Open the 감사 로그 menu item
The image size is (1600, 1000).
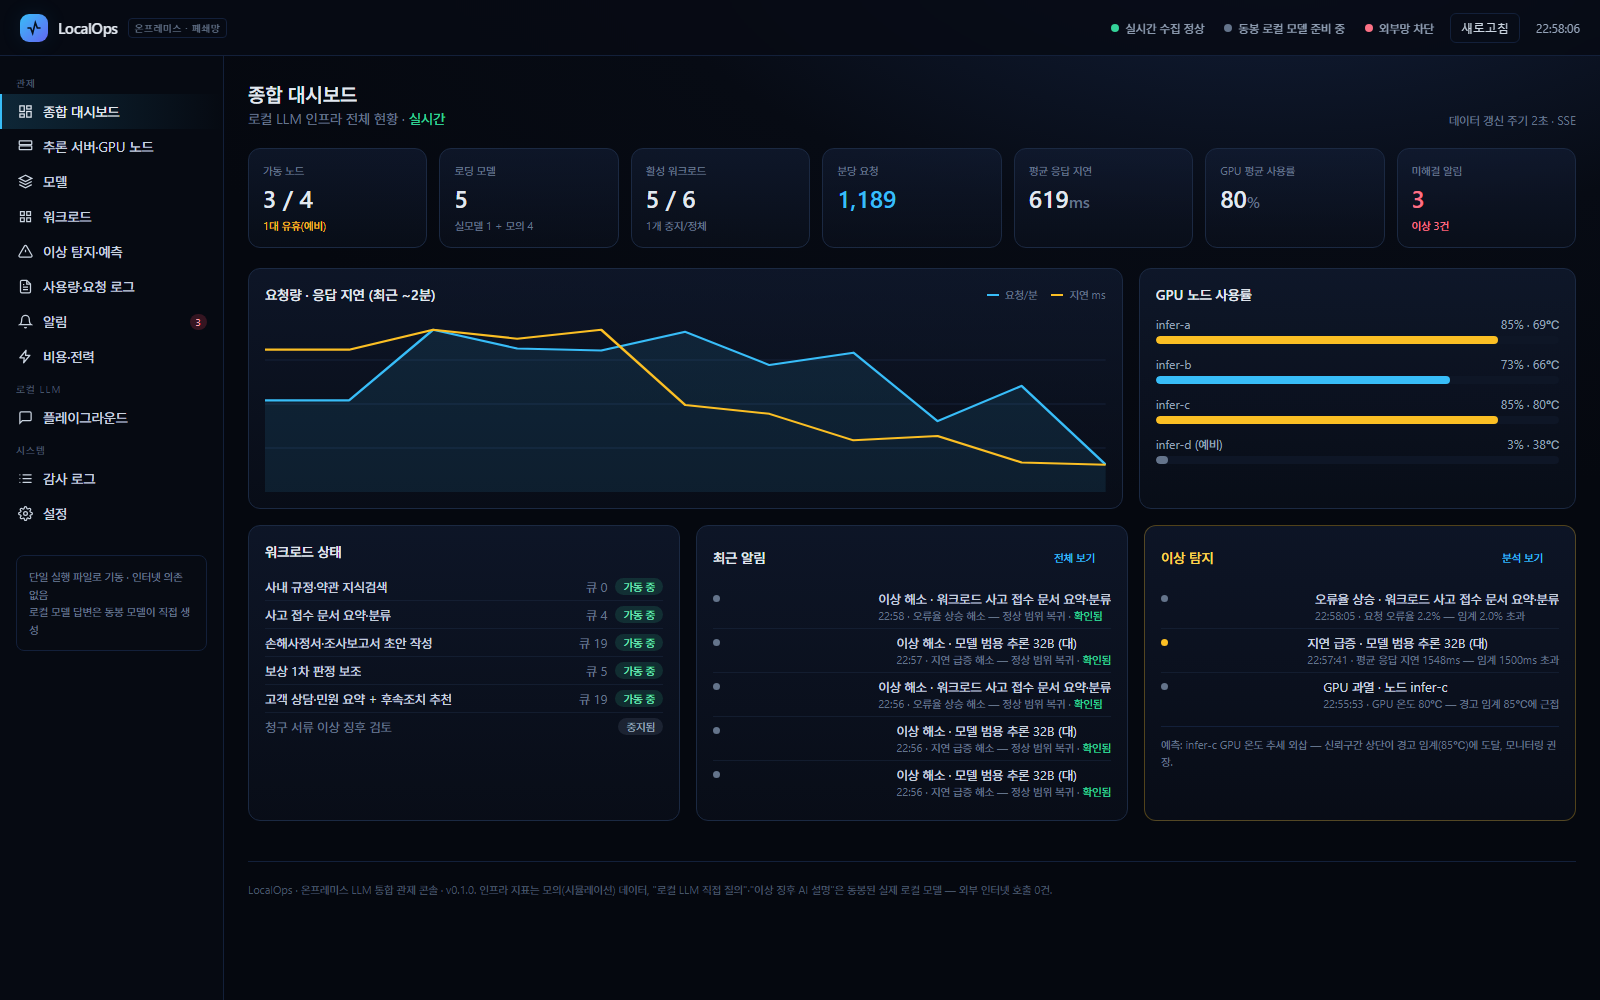[x=111, y=479]
